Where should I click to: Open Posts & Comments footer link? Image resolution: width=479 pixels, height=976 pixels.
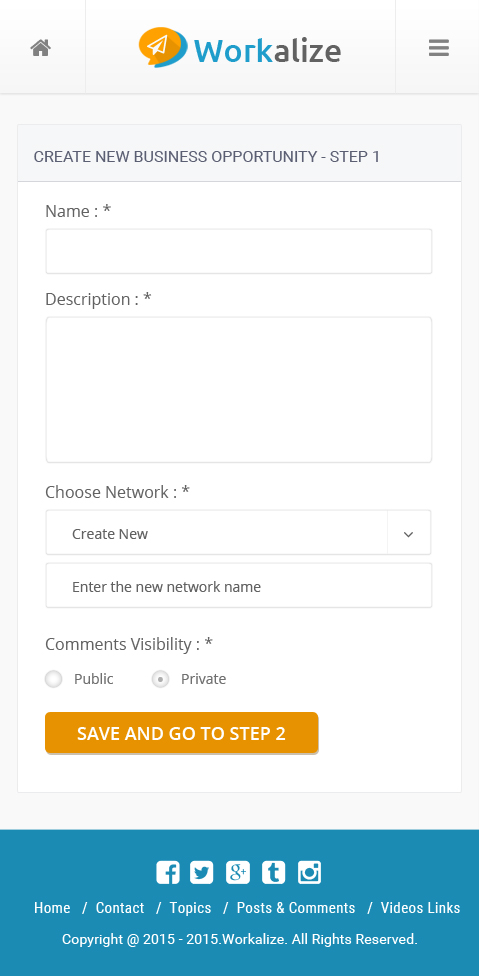[296, 908]
